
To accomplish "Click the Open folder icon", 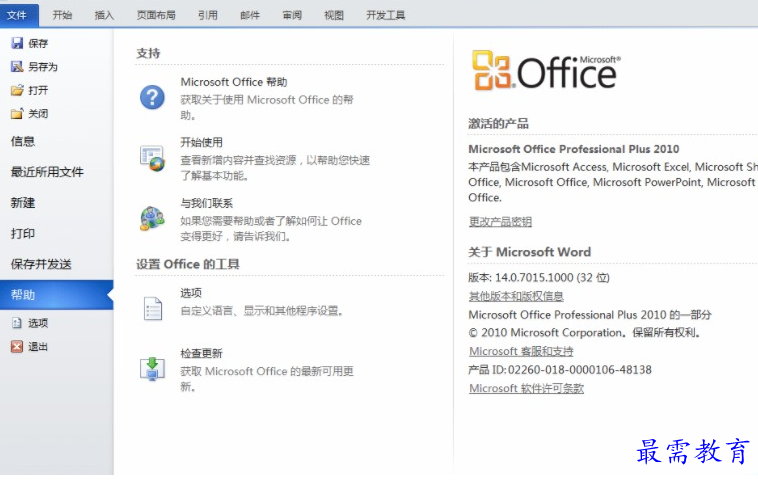I will (x=17, y=90).
